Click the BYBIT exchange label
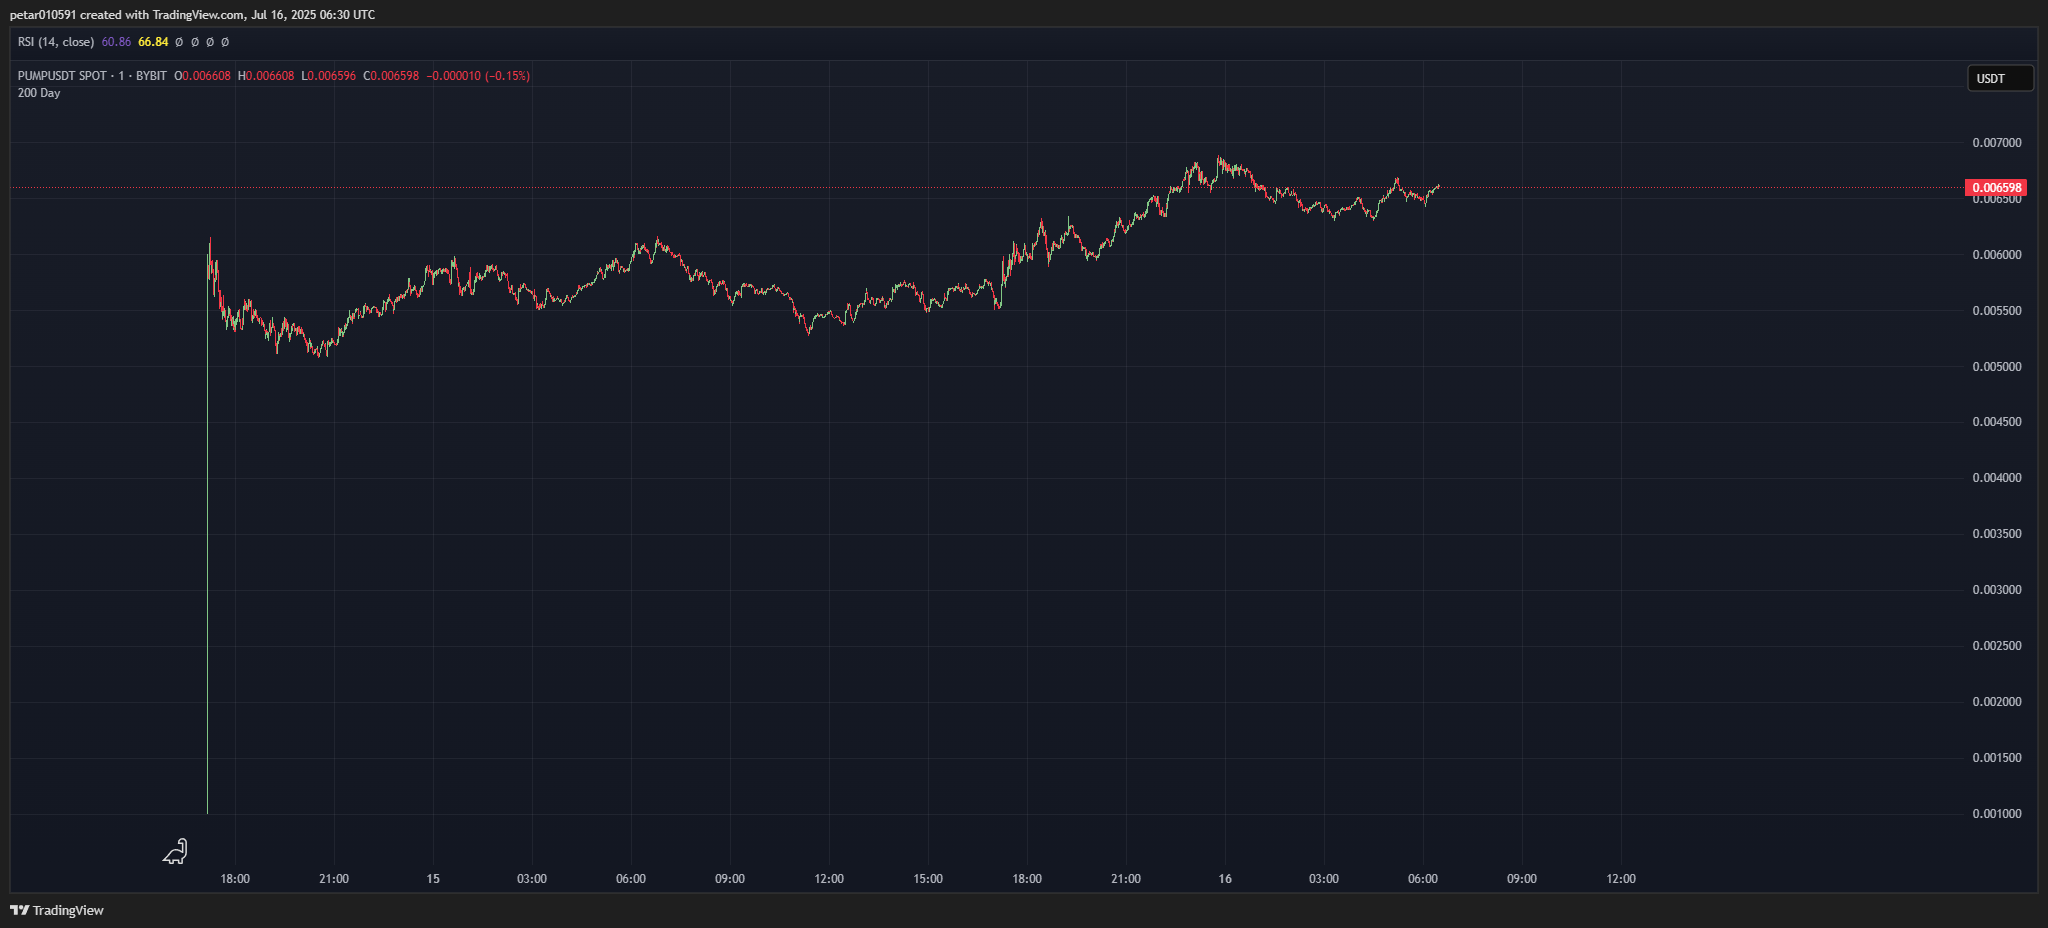Image resolution: width=2048 pixels, height=928 pixels. (152, 75)
